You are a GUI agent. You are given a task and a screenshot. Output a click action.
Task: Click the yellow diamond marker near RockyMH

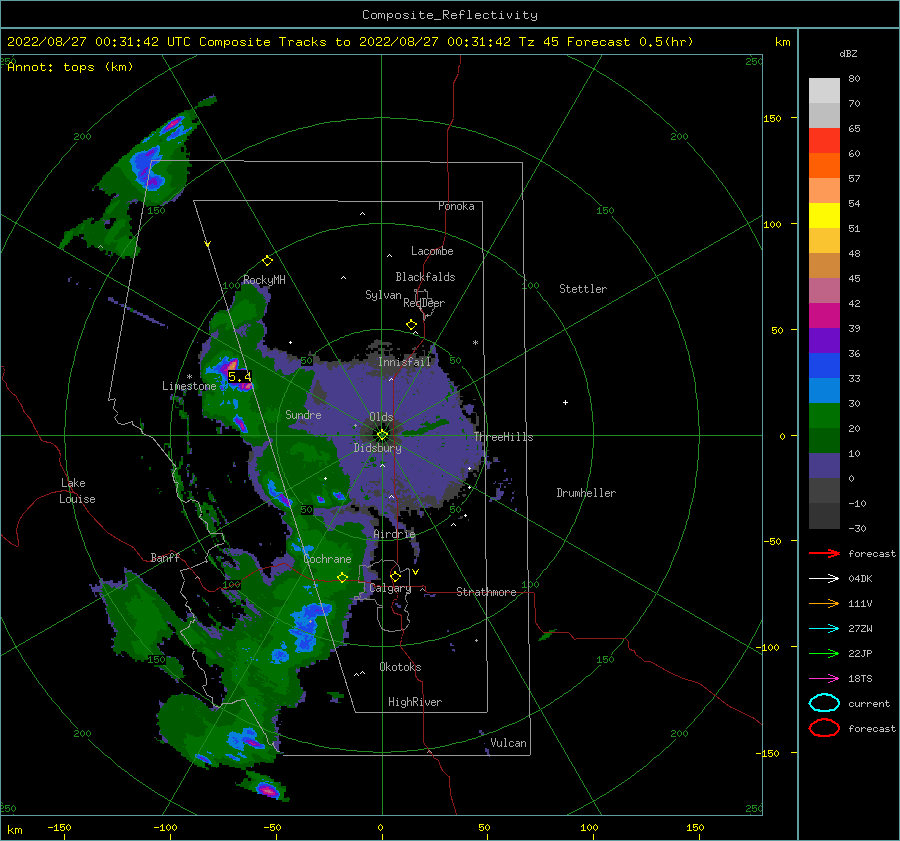(x=267, y=261)
